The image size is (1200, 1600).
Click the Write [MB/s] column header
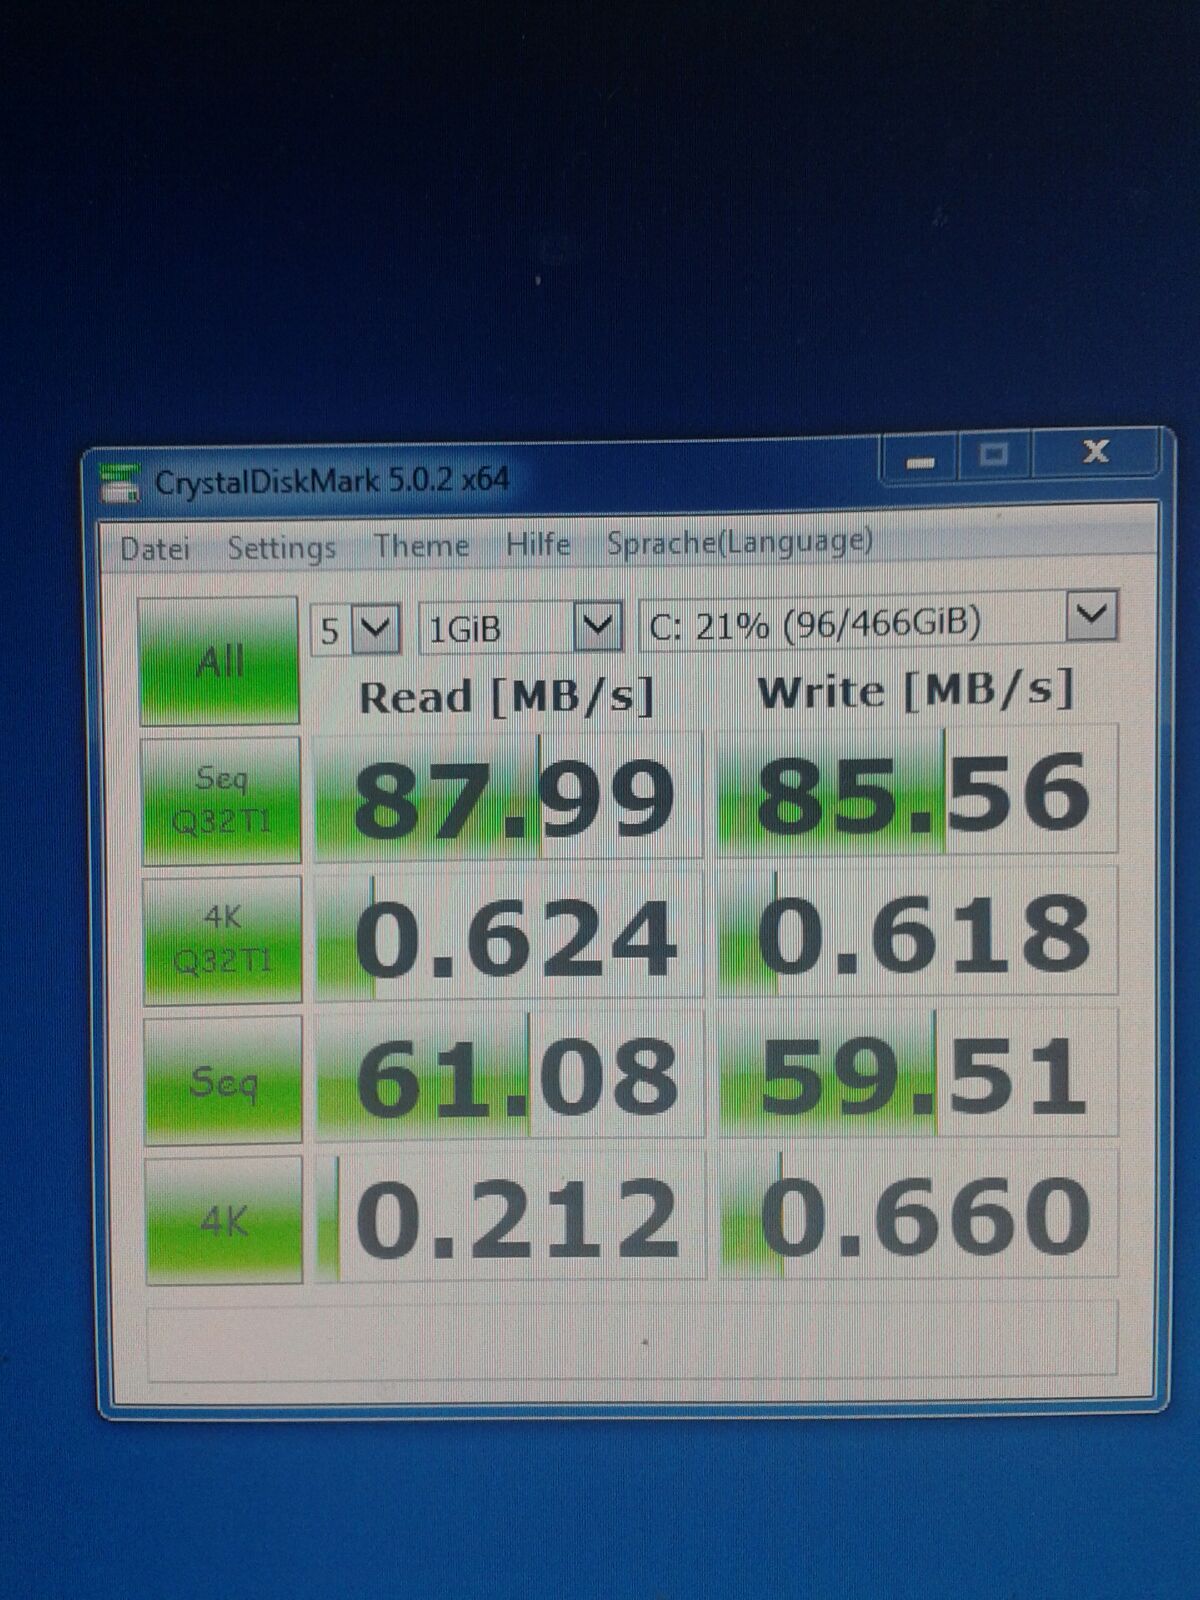(915, 691)
